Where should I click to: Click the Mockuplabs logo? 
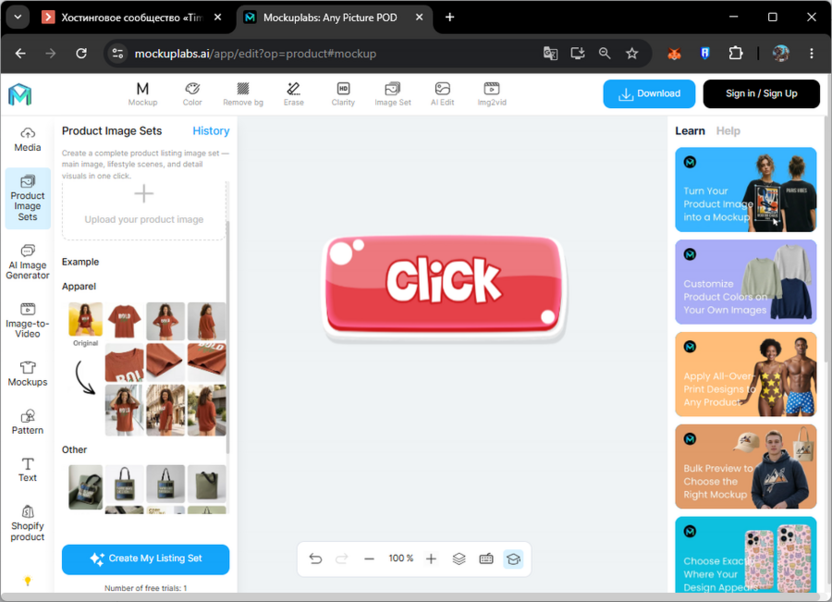pos(20,94)
